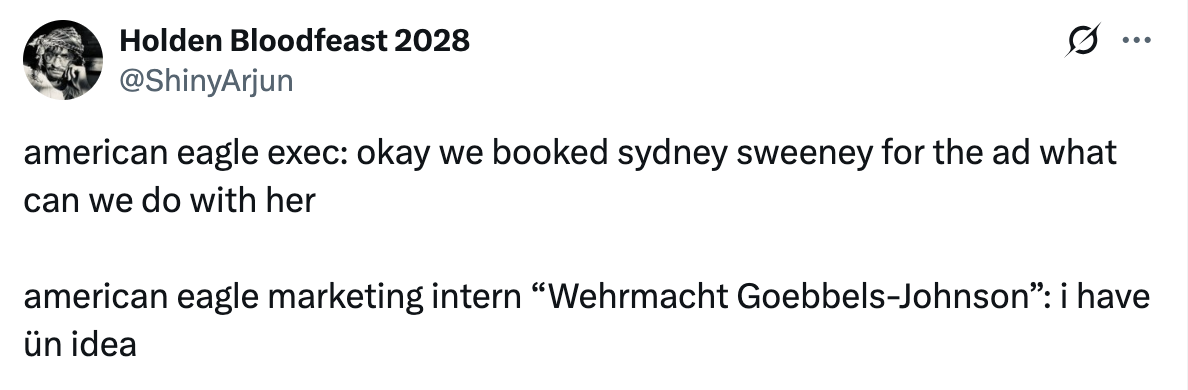This screenshot has height=390, width=1188.
Task: Open the three-dot more options menu
Action: coord(1136,40)
